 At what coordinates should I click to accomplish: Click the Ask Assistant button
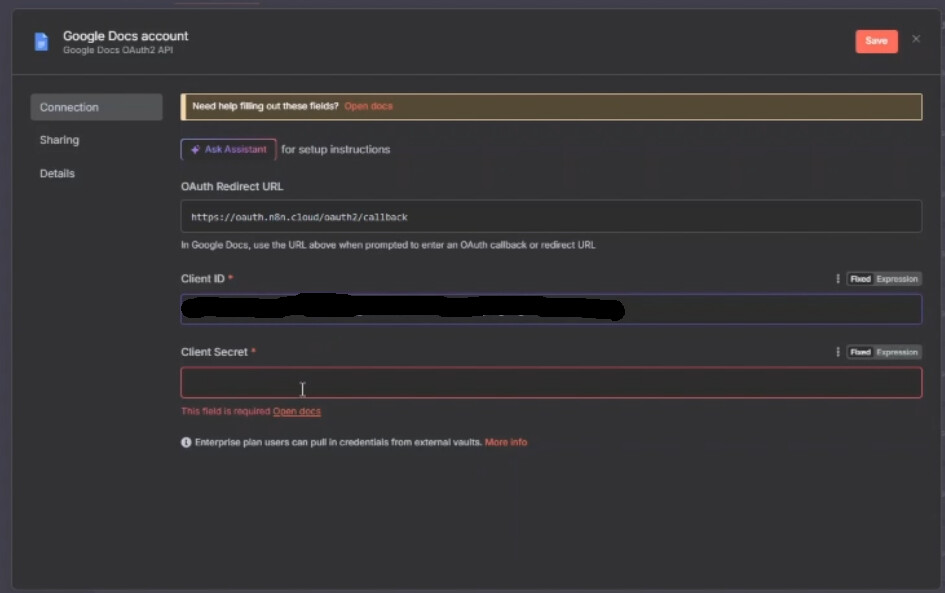click(x=228, y=149)
